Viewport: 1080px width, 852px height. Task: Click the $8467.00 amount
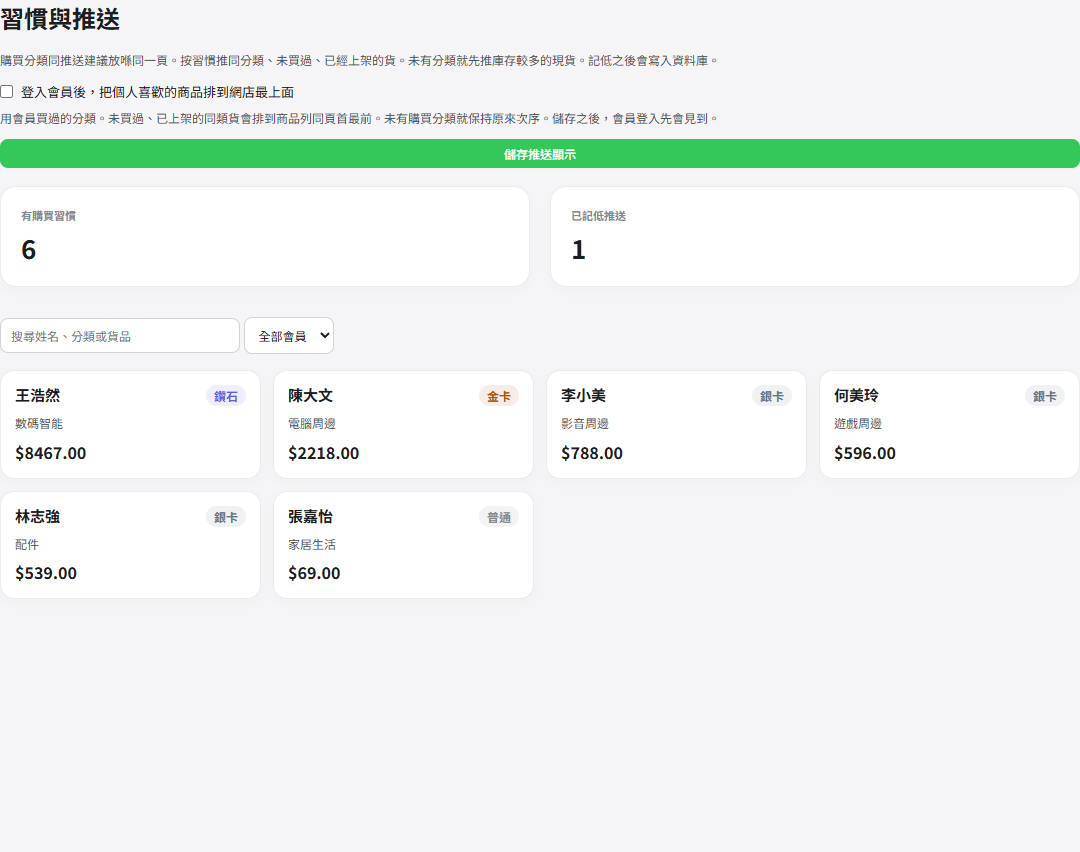51,453
